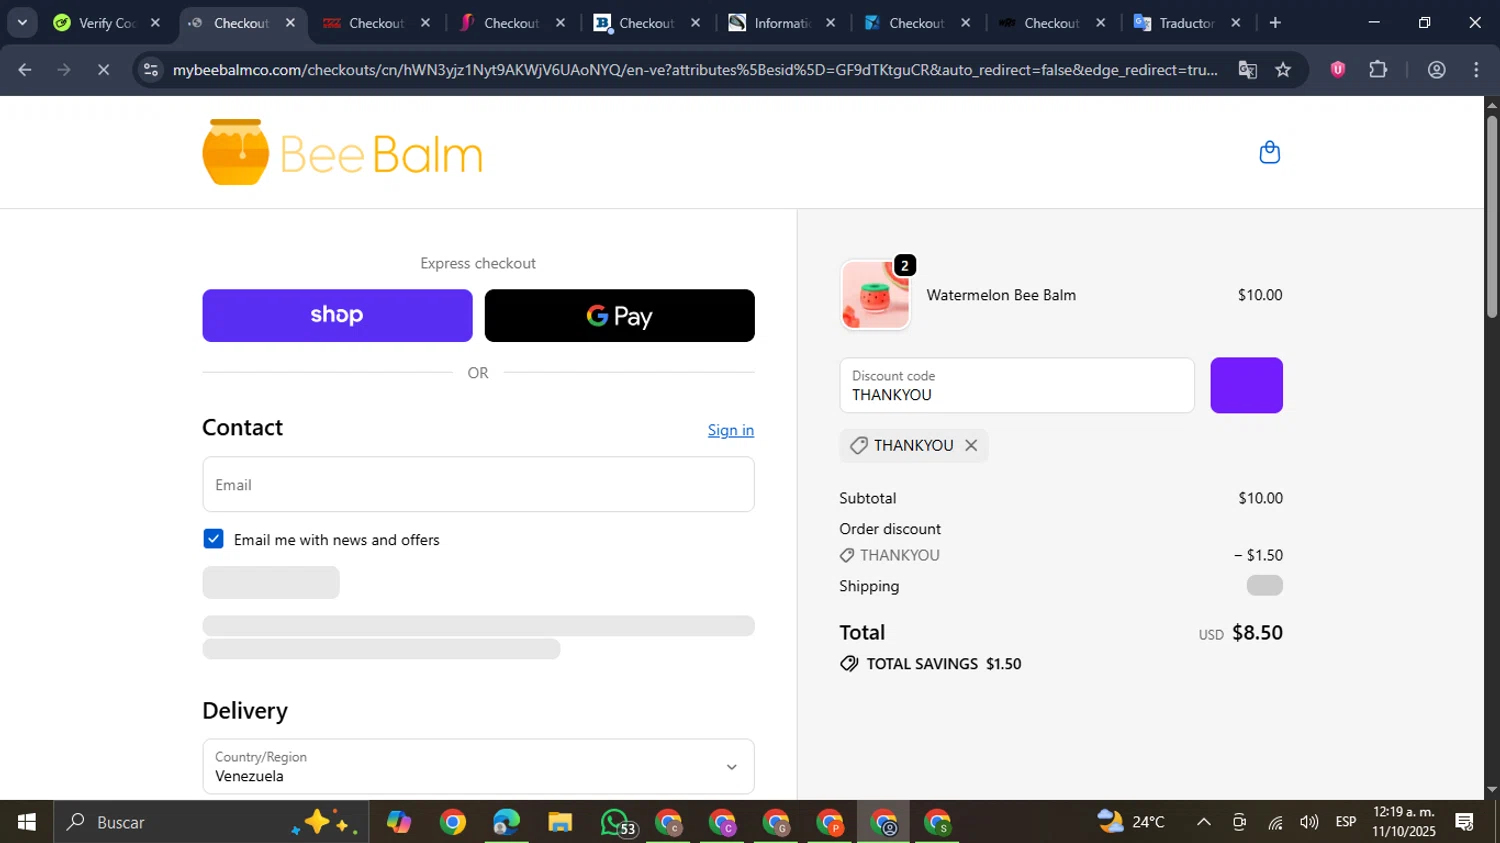This screenshot has height=843, width=1500.
Task: Edit the Discount code field
Action: (x=1017, y=385)
